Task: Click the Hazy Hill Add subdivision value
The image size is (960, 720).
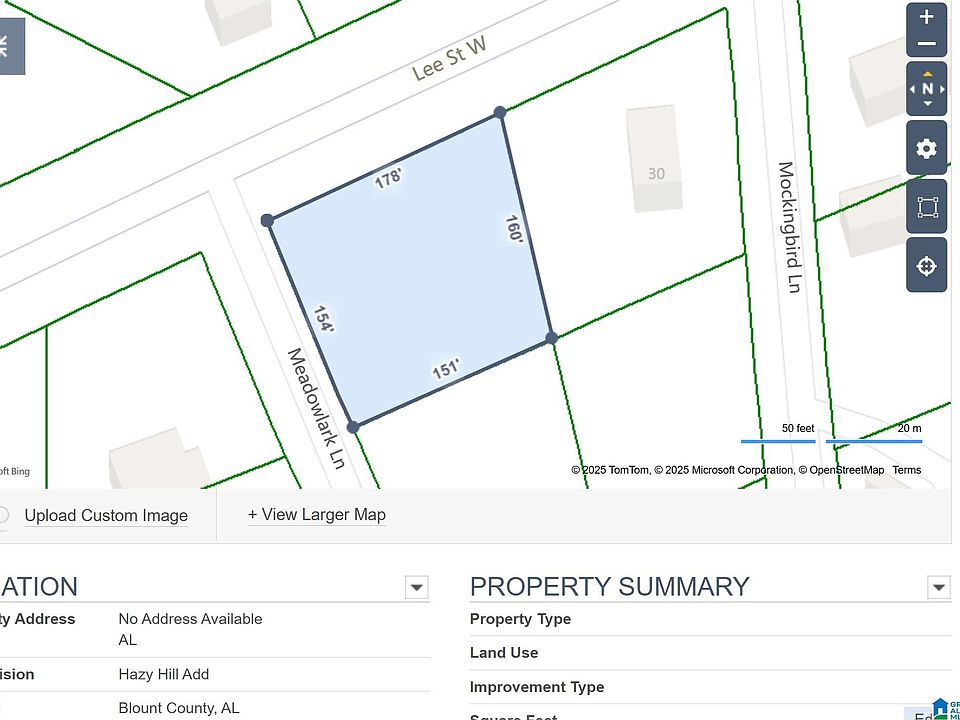Action: tap(163, 674)
